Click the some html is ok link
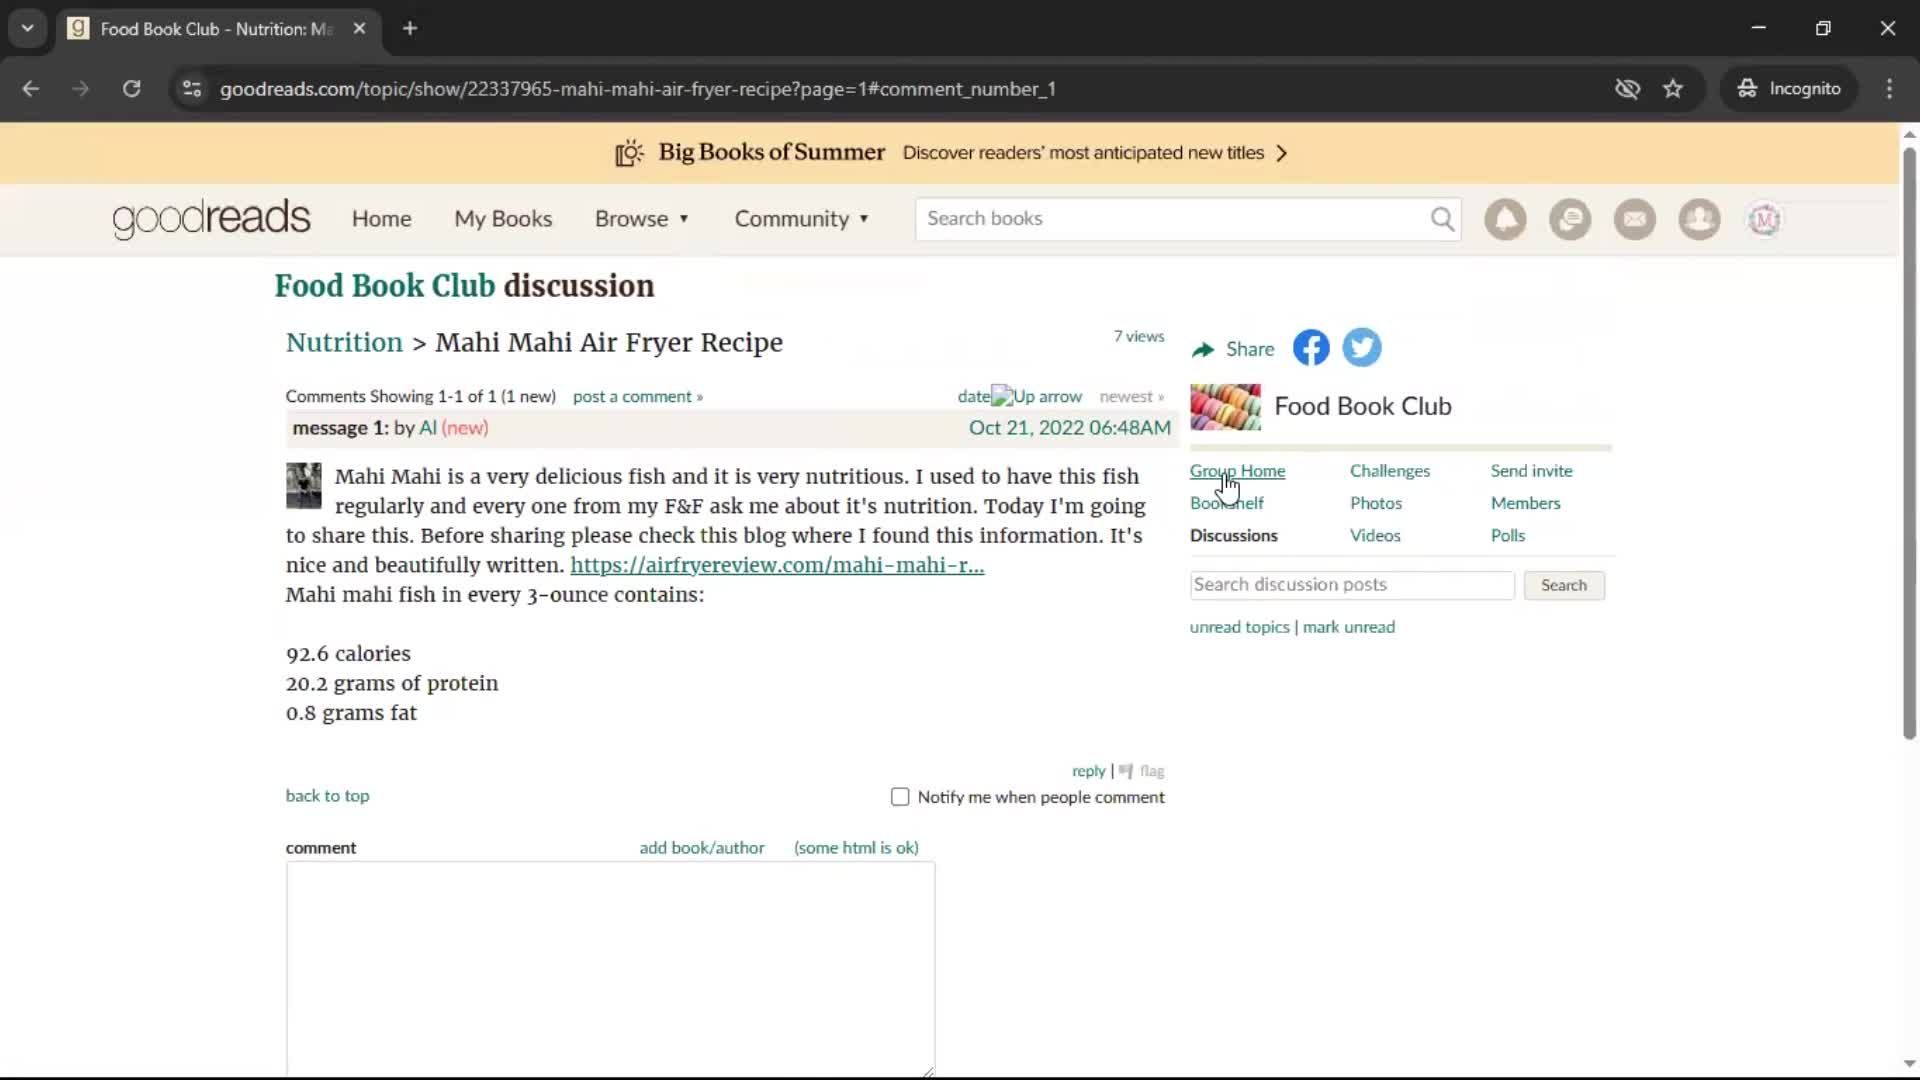This screenshot has width=1920, height=1080. 856,848
